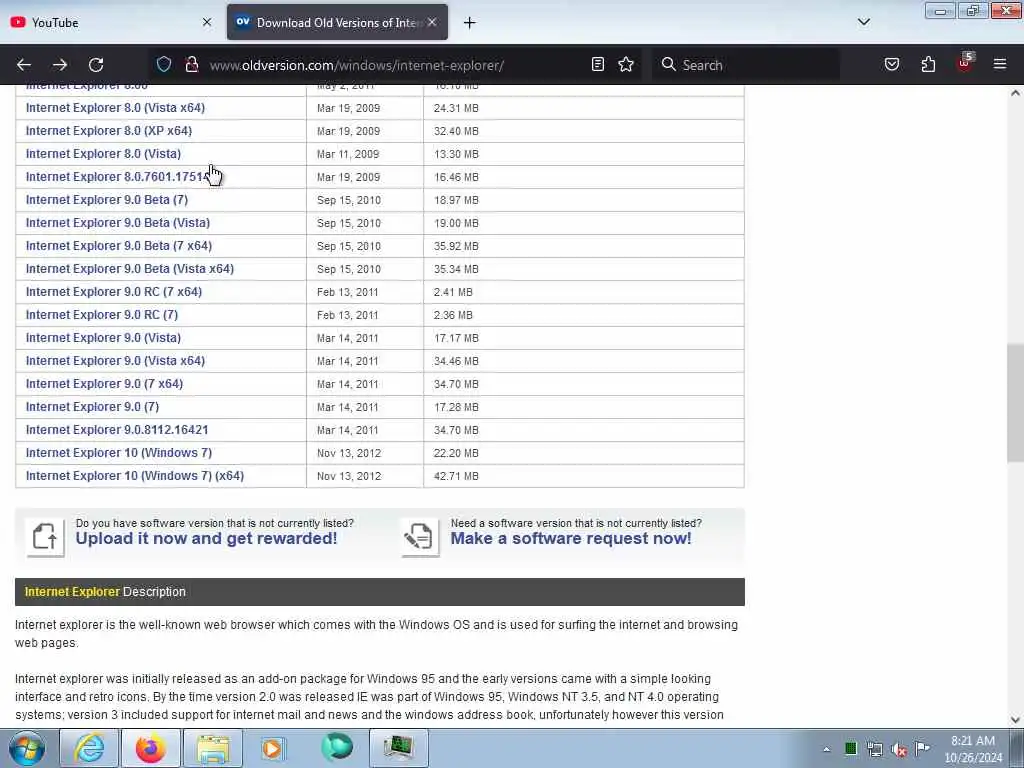Toggle reader view icon in address bar

tap(598, 64)
